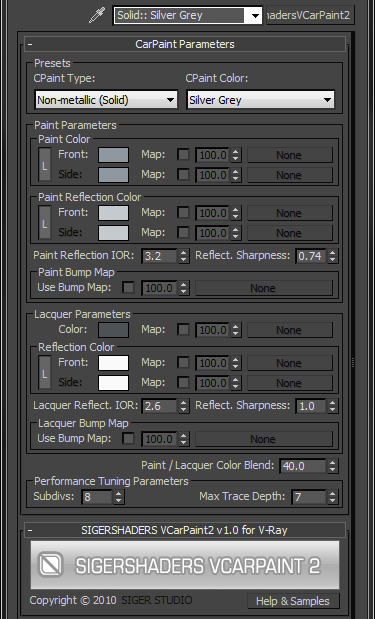Click the SIGERSHADERS VCARPAINT 2 logo banner
The image size is (375, 619).
tap(185, 565)
